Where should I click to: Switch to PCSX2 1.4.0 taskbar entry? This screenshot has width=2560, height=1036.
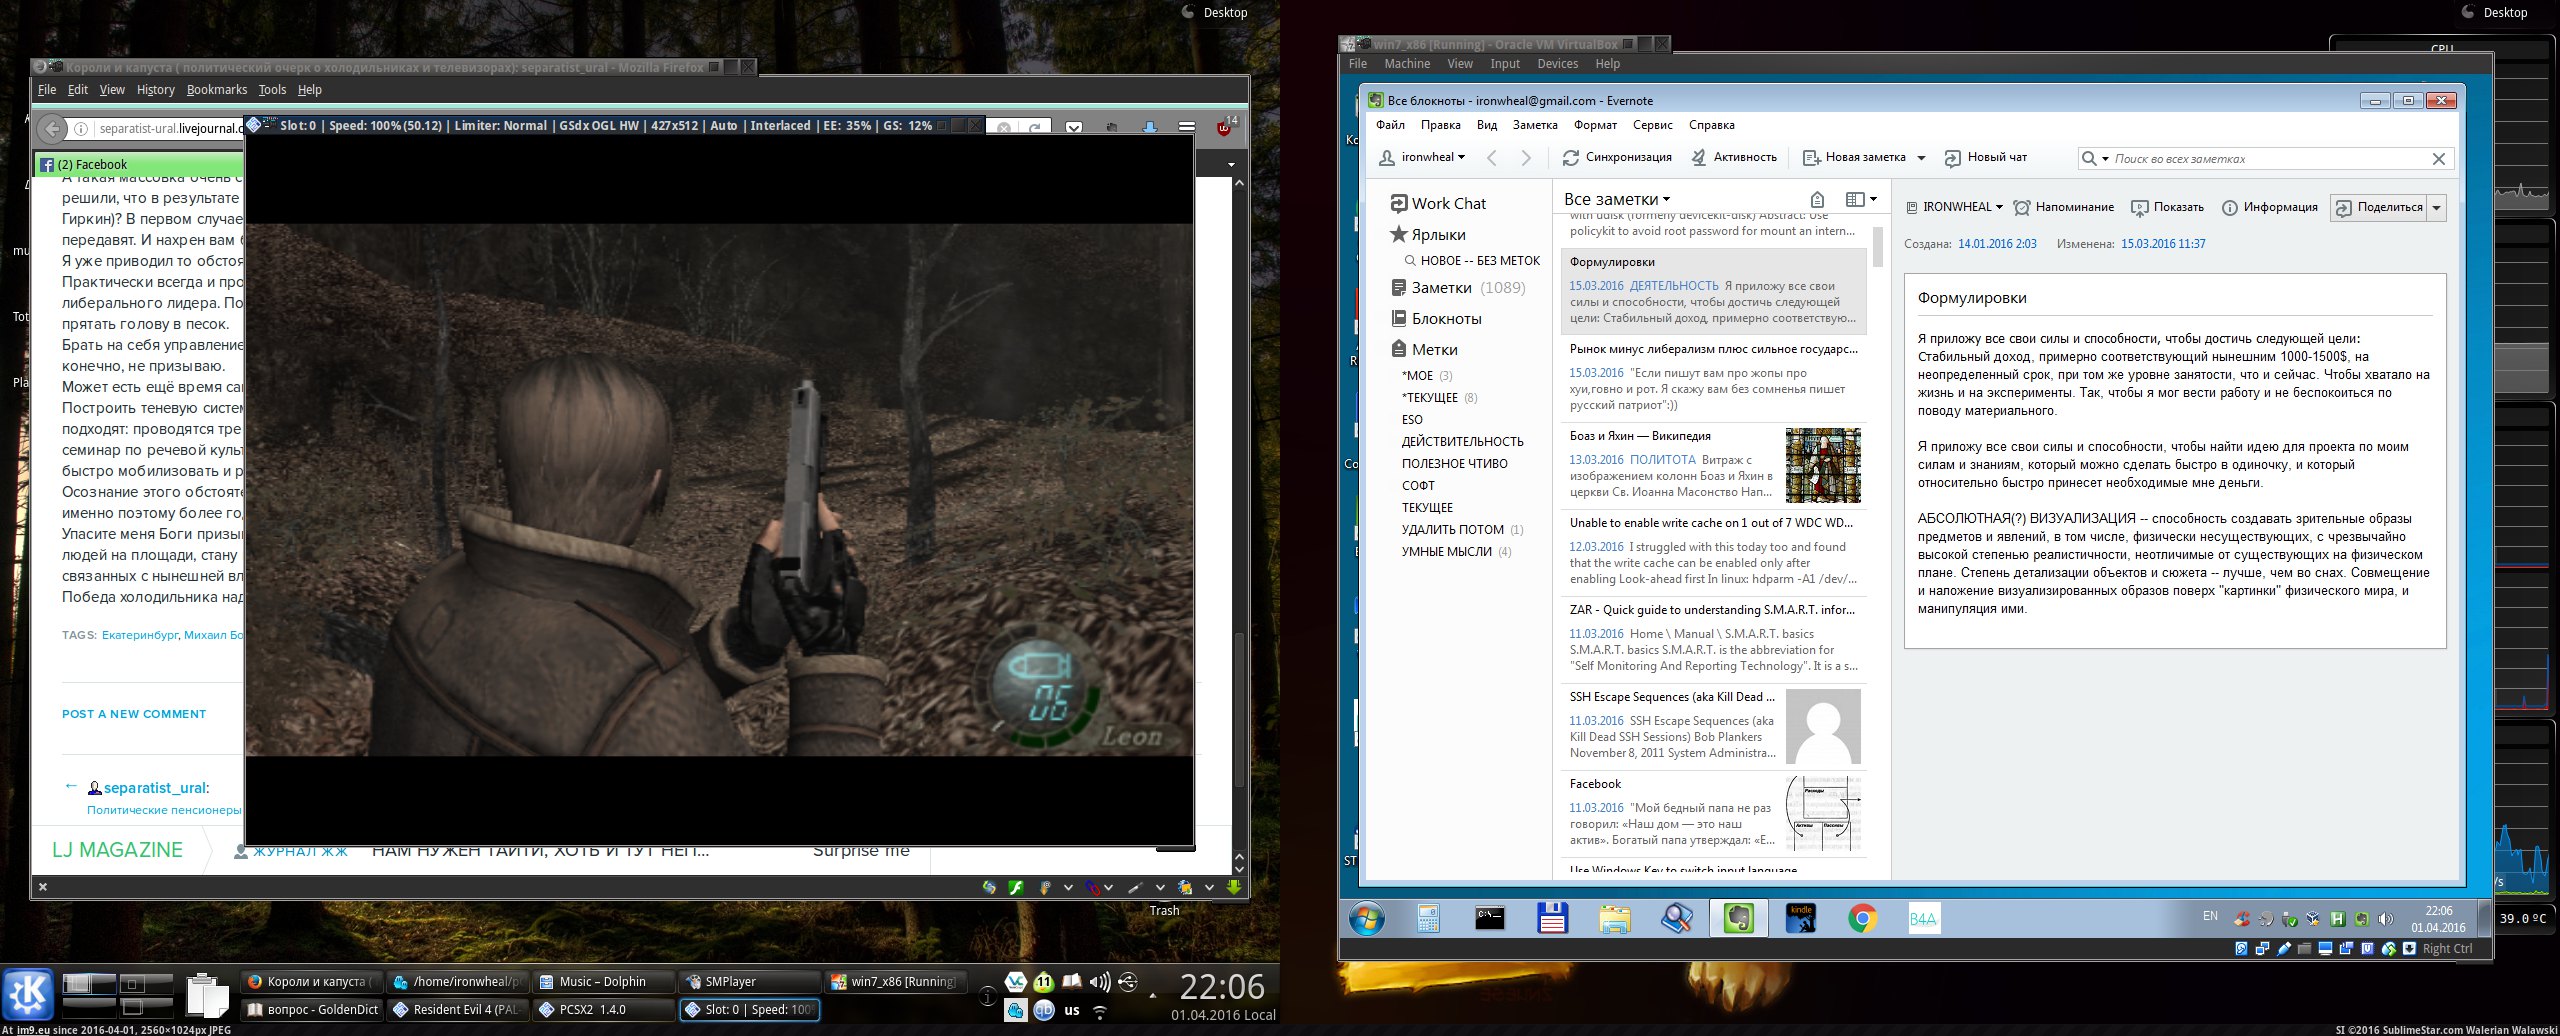click(x=603, y=1010)
